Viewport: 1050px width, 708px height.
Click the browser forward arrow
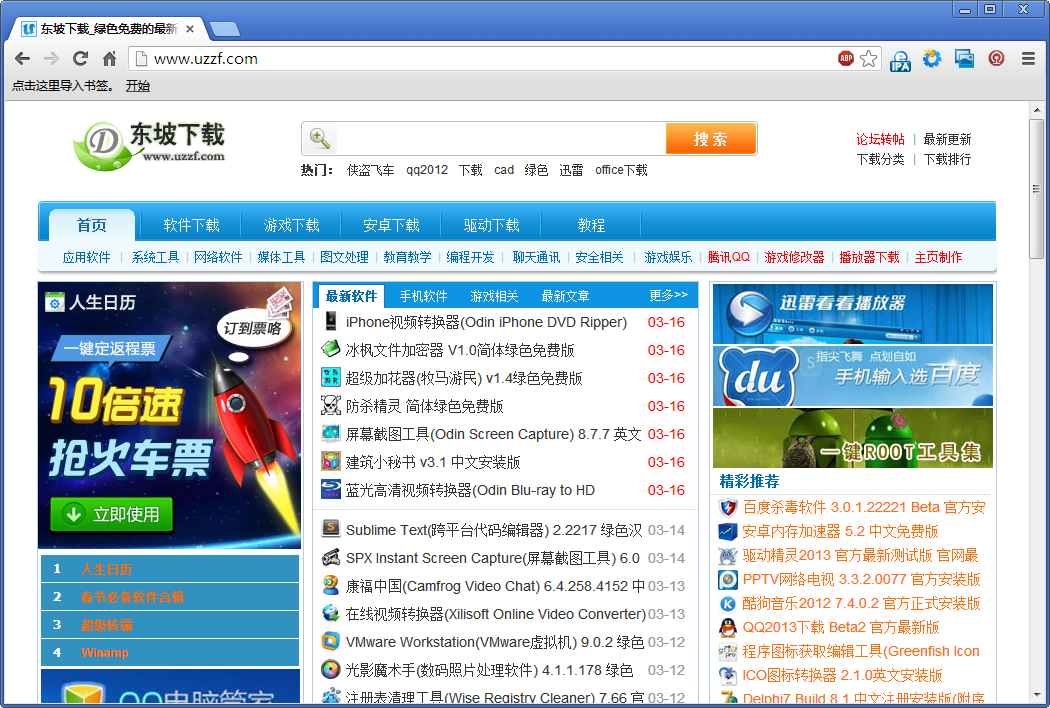tap(51, 59)
